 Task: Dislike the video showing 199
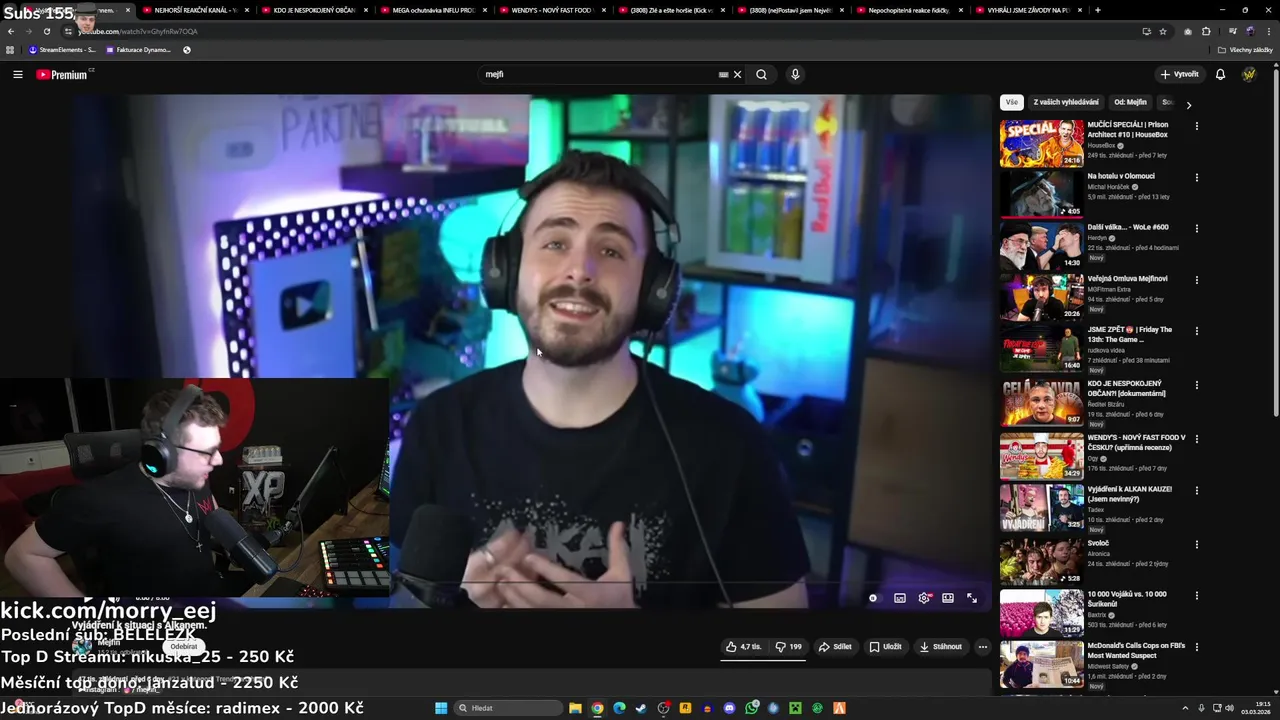(x=789, y=646)
